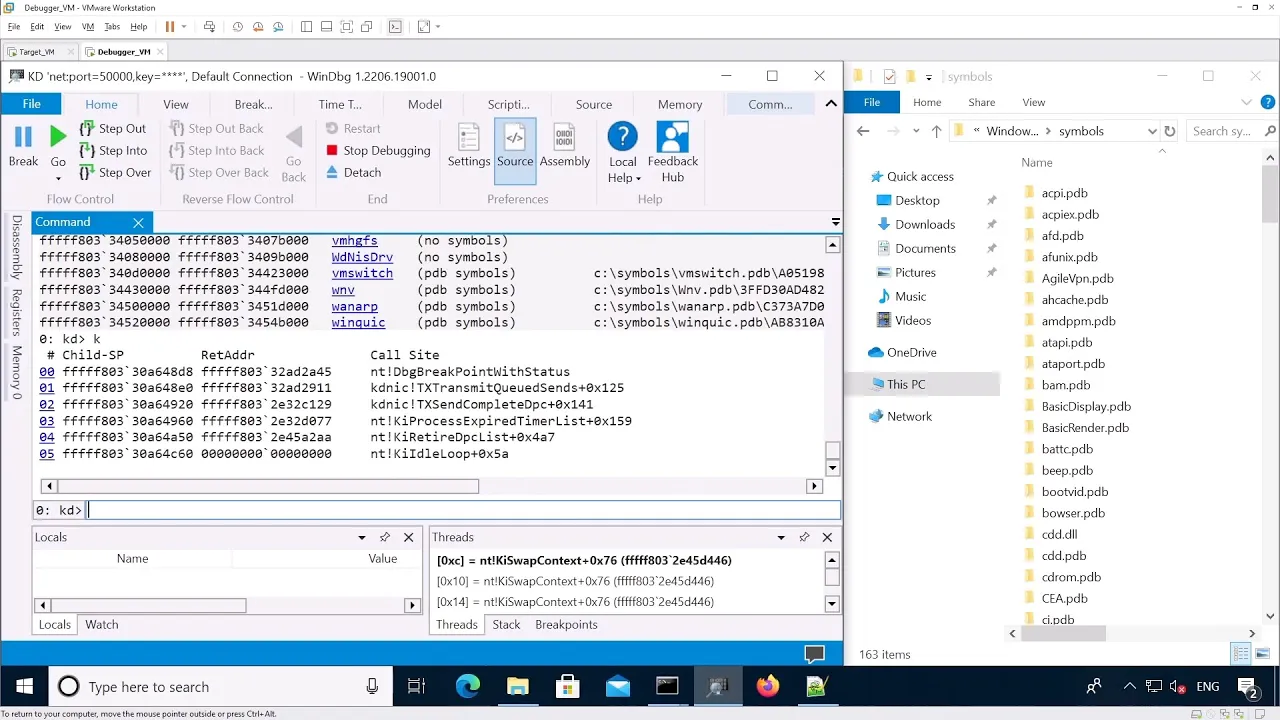The width and height of the screenshot is (1280, 720).
Task: Close the Command tab
Action: tap(139, 222)
